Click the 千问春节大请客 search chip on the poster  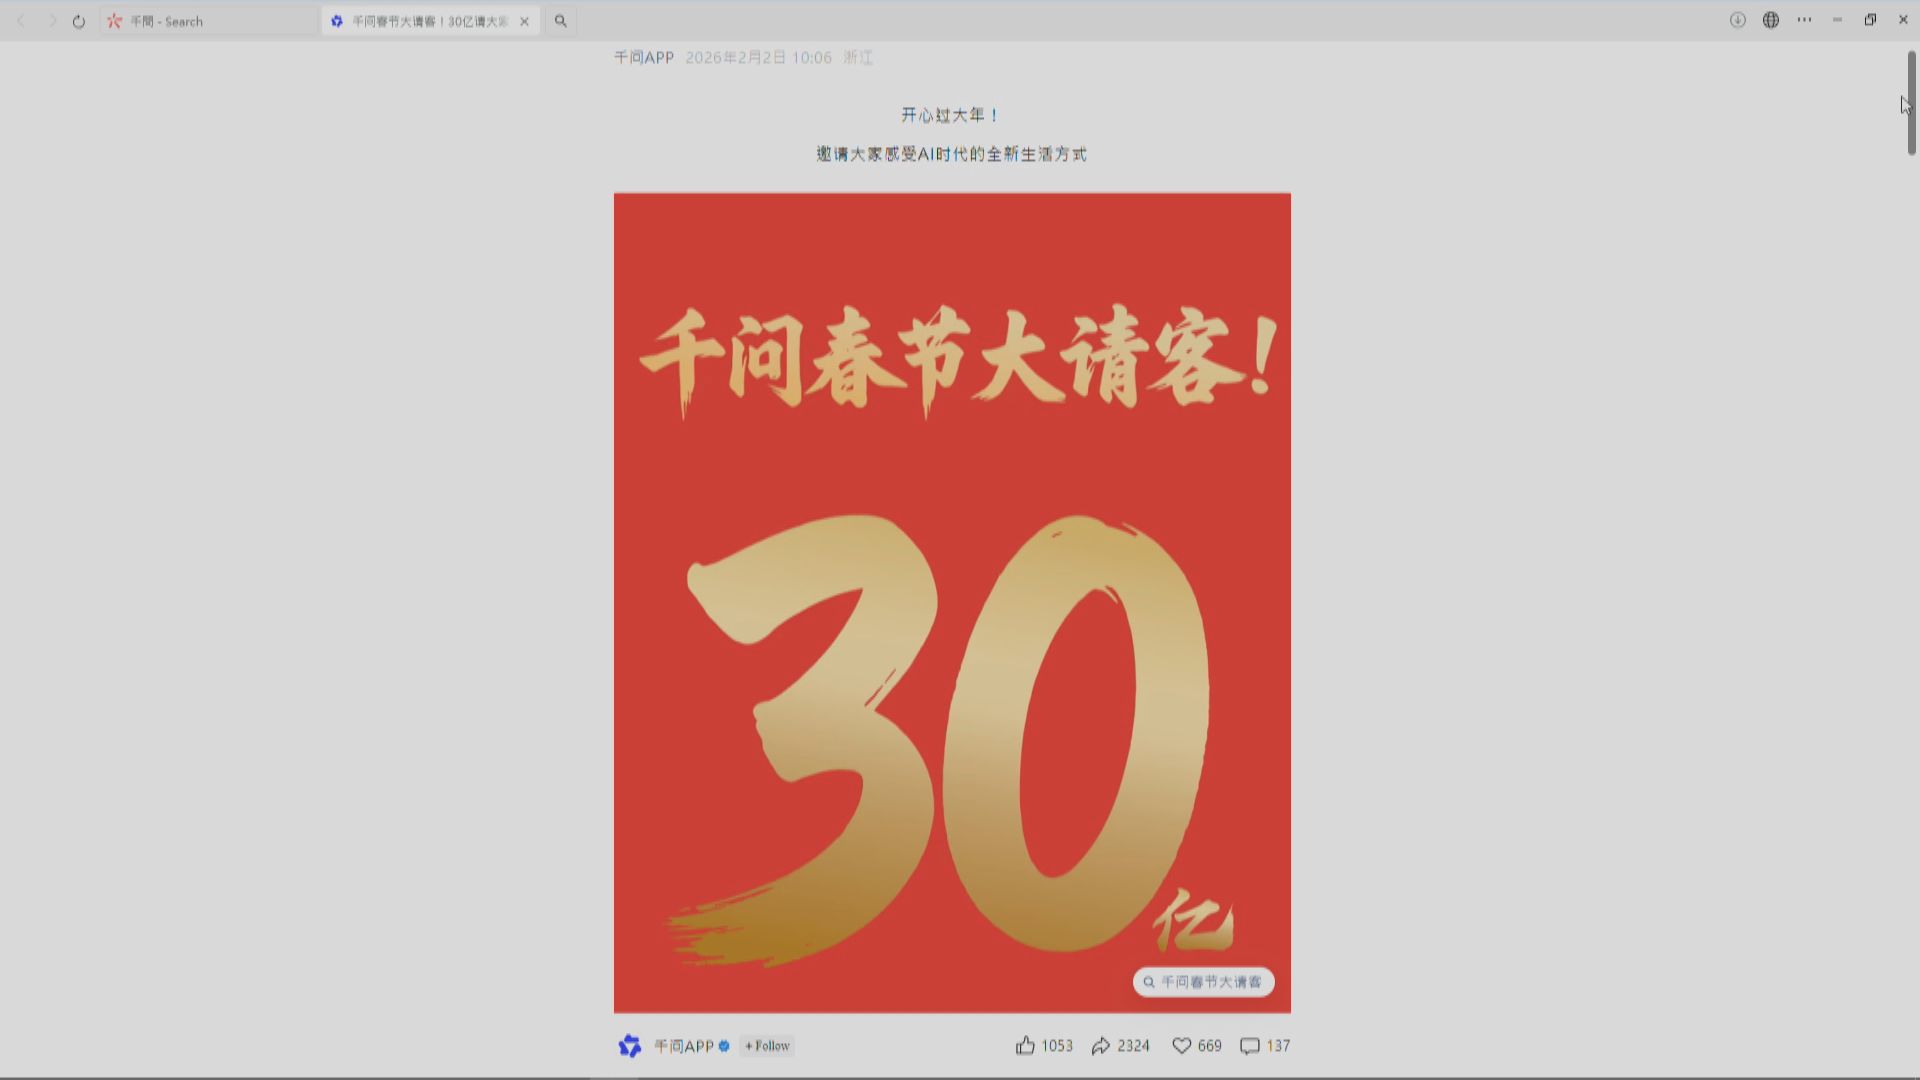[x=1204, y=981]
